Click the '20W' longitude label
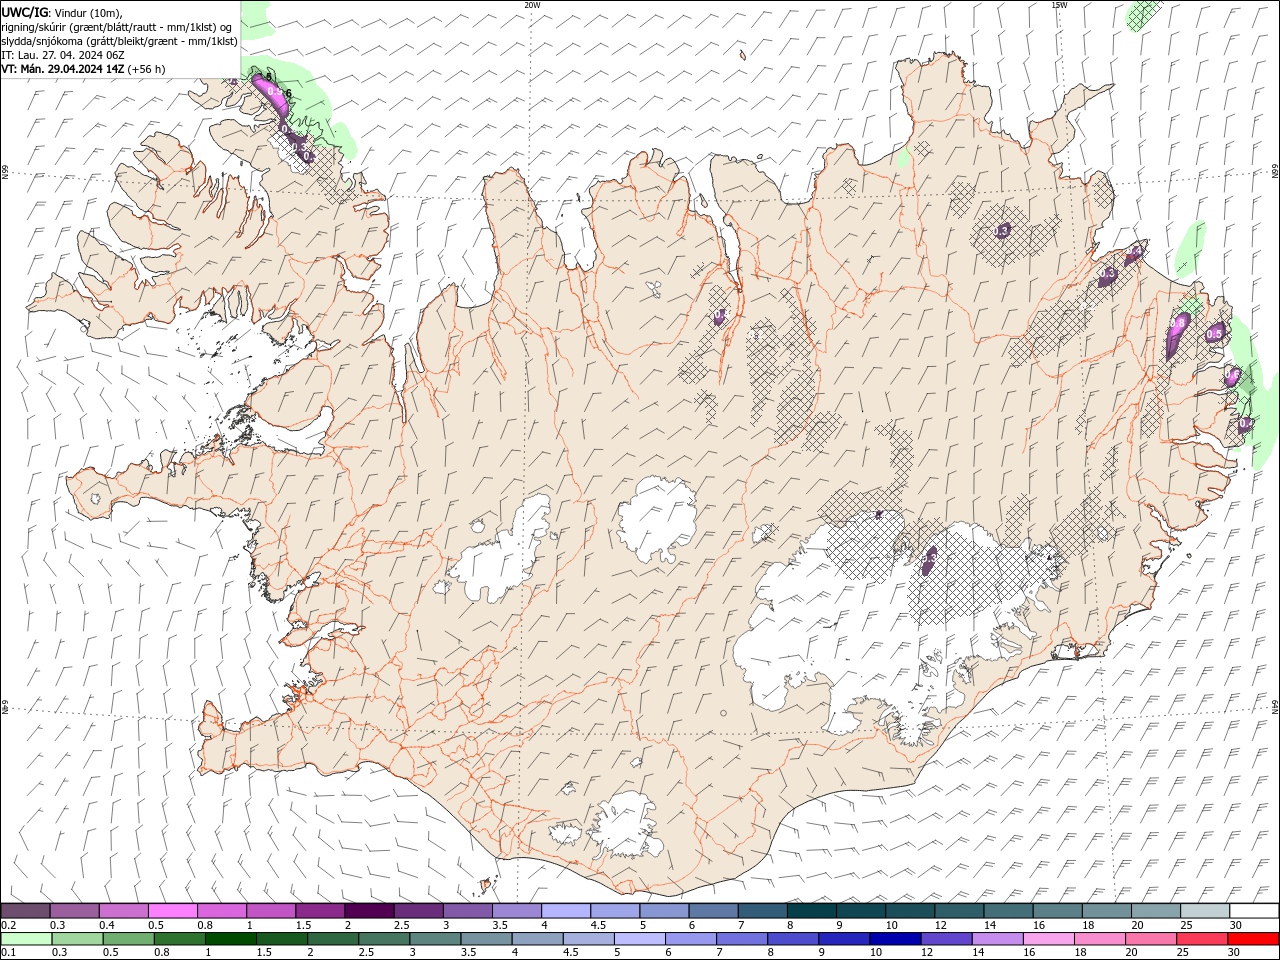 (531, 5)
